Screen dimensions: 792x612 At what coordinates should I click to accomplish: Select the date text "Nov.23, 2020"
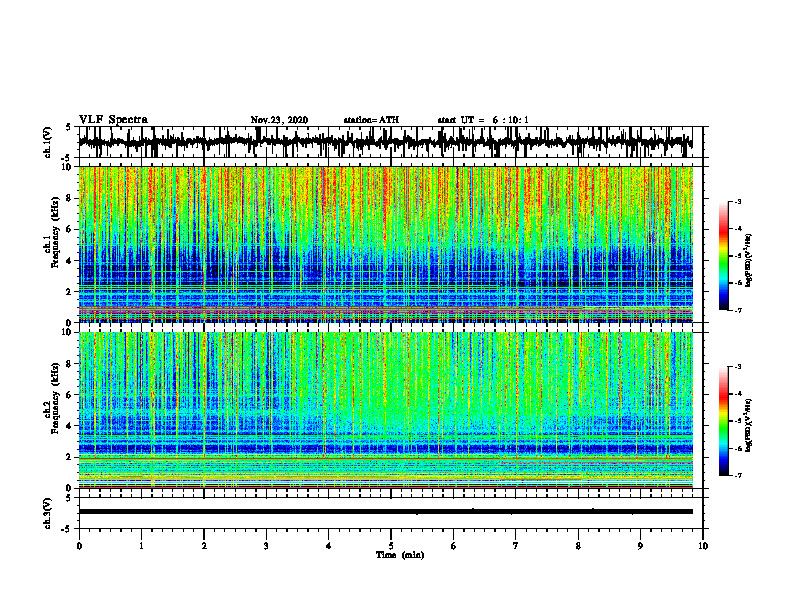[x=279, y=120]
